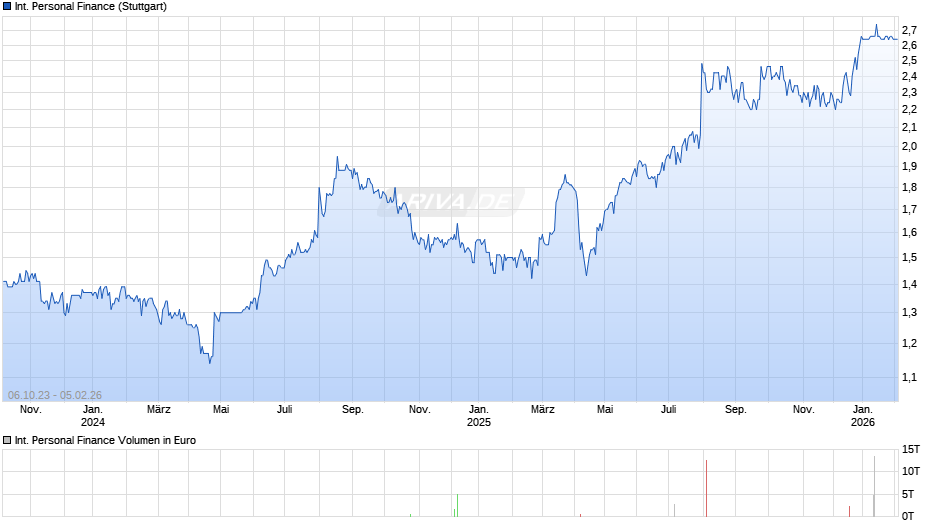The height and width of the screenshot is (526, 940).
Task: Click the blue legend square beside Int. Personal Finance (Stuttgart)
Action: pos(7,7)
